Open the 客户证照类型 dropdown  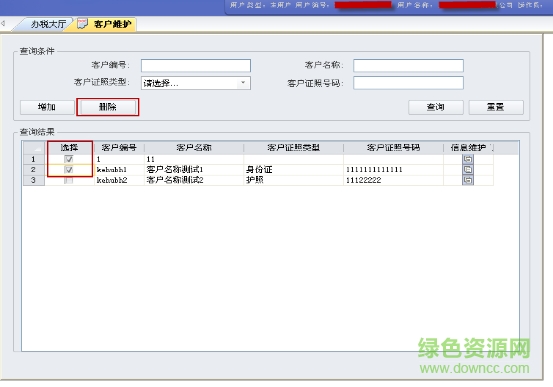click(243, 83)
